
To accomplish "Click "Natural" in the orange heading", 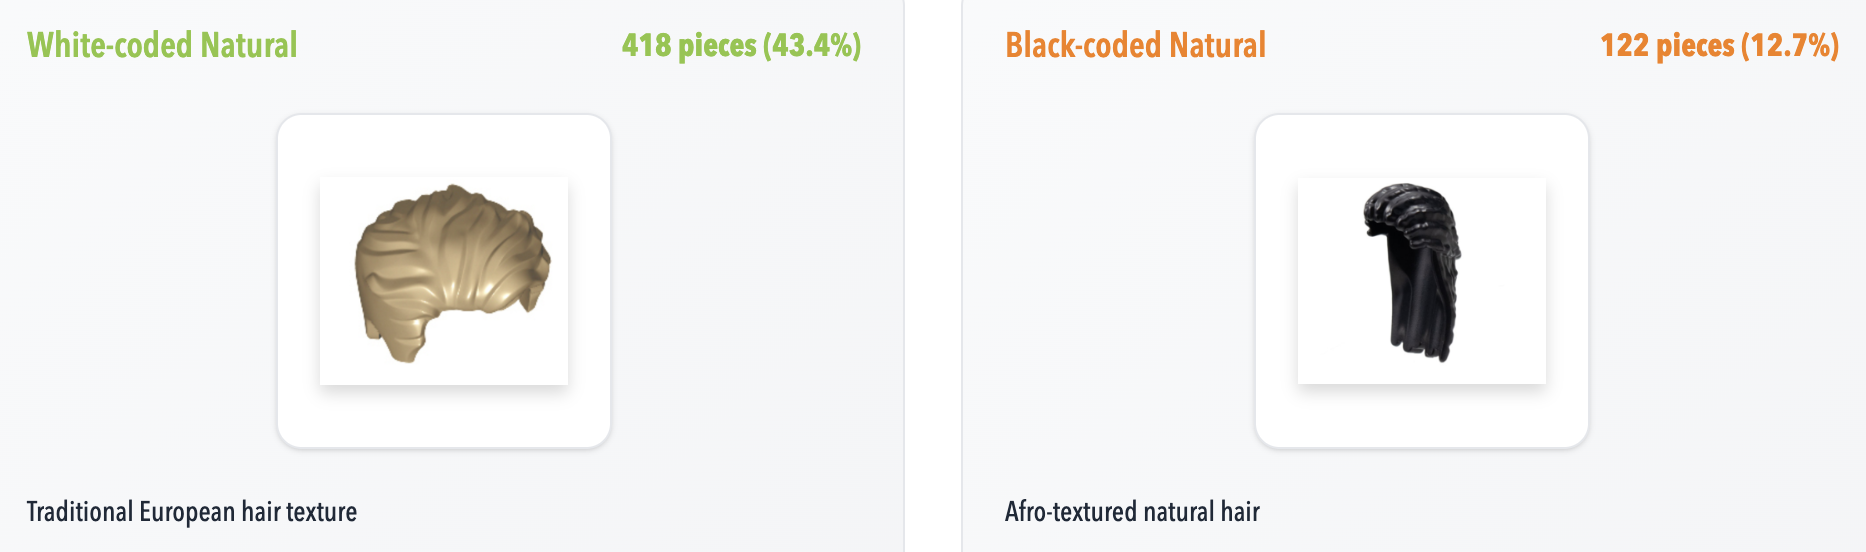I will pyautogui.click(x=1218, y=46).
